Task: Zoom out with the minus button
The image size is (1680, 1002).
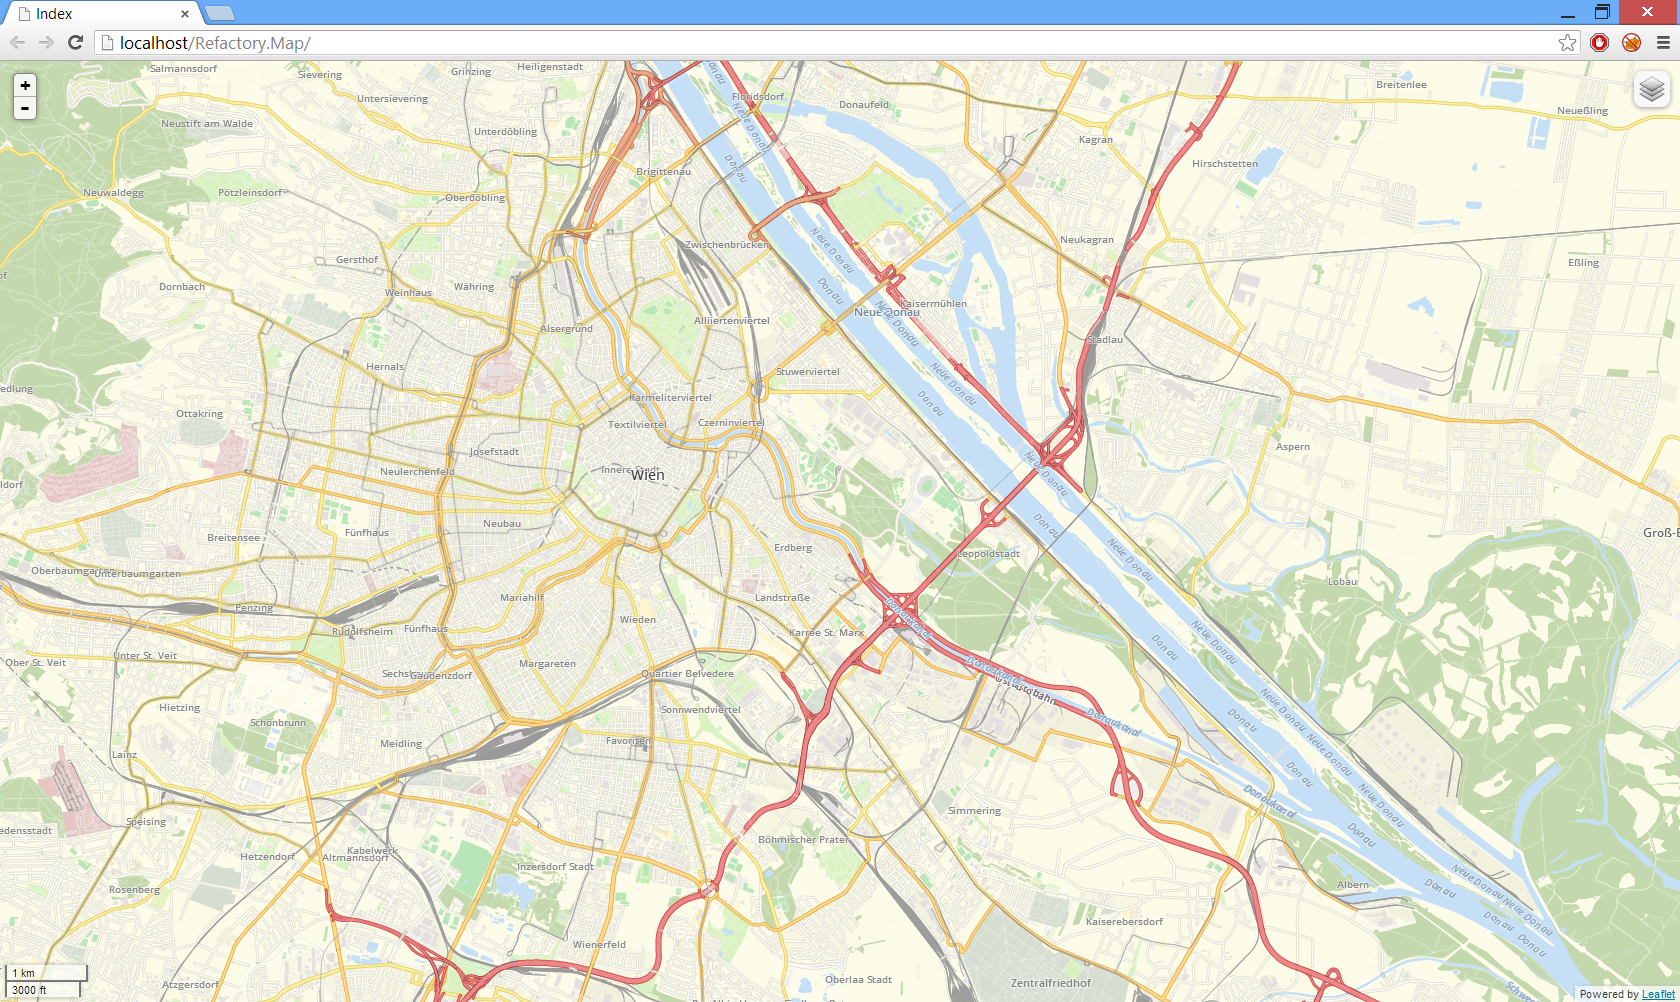Action: click(x=25, y=108)
